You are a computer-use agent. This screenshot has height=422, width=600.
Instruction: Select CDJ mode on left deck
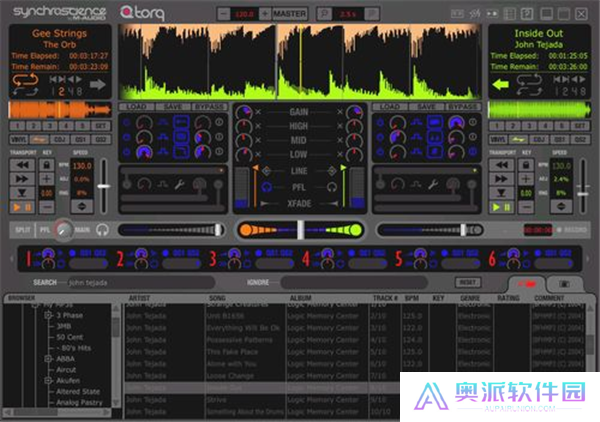60,139
